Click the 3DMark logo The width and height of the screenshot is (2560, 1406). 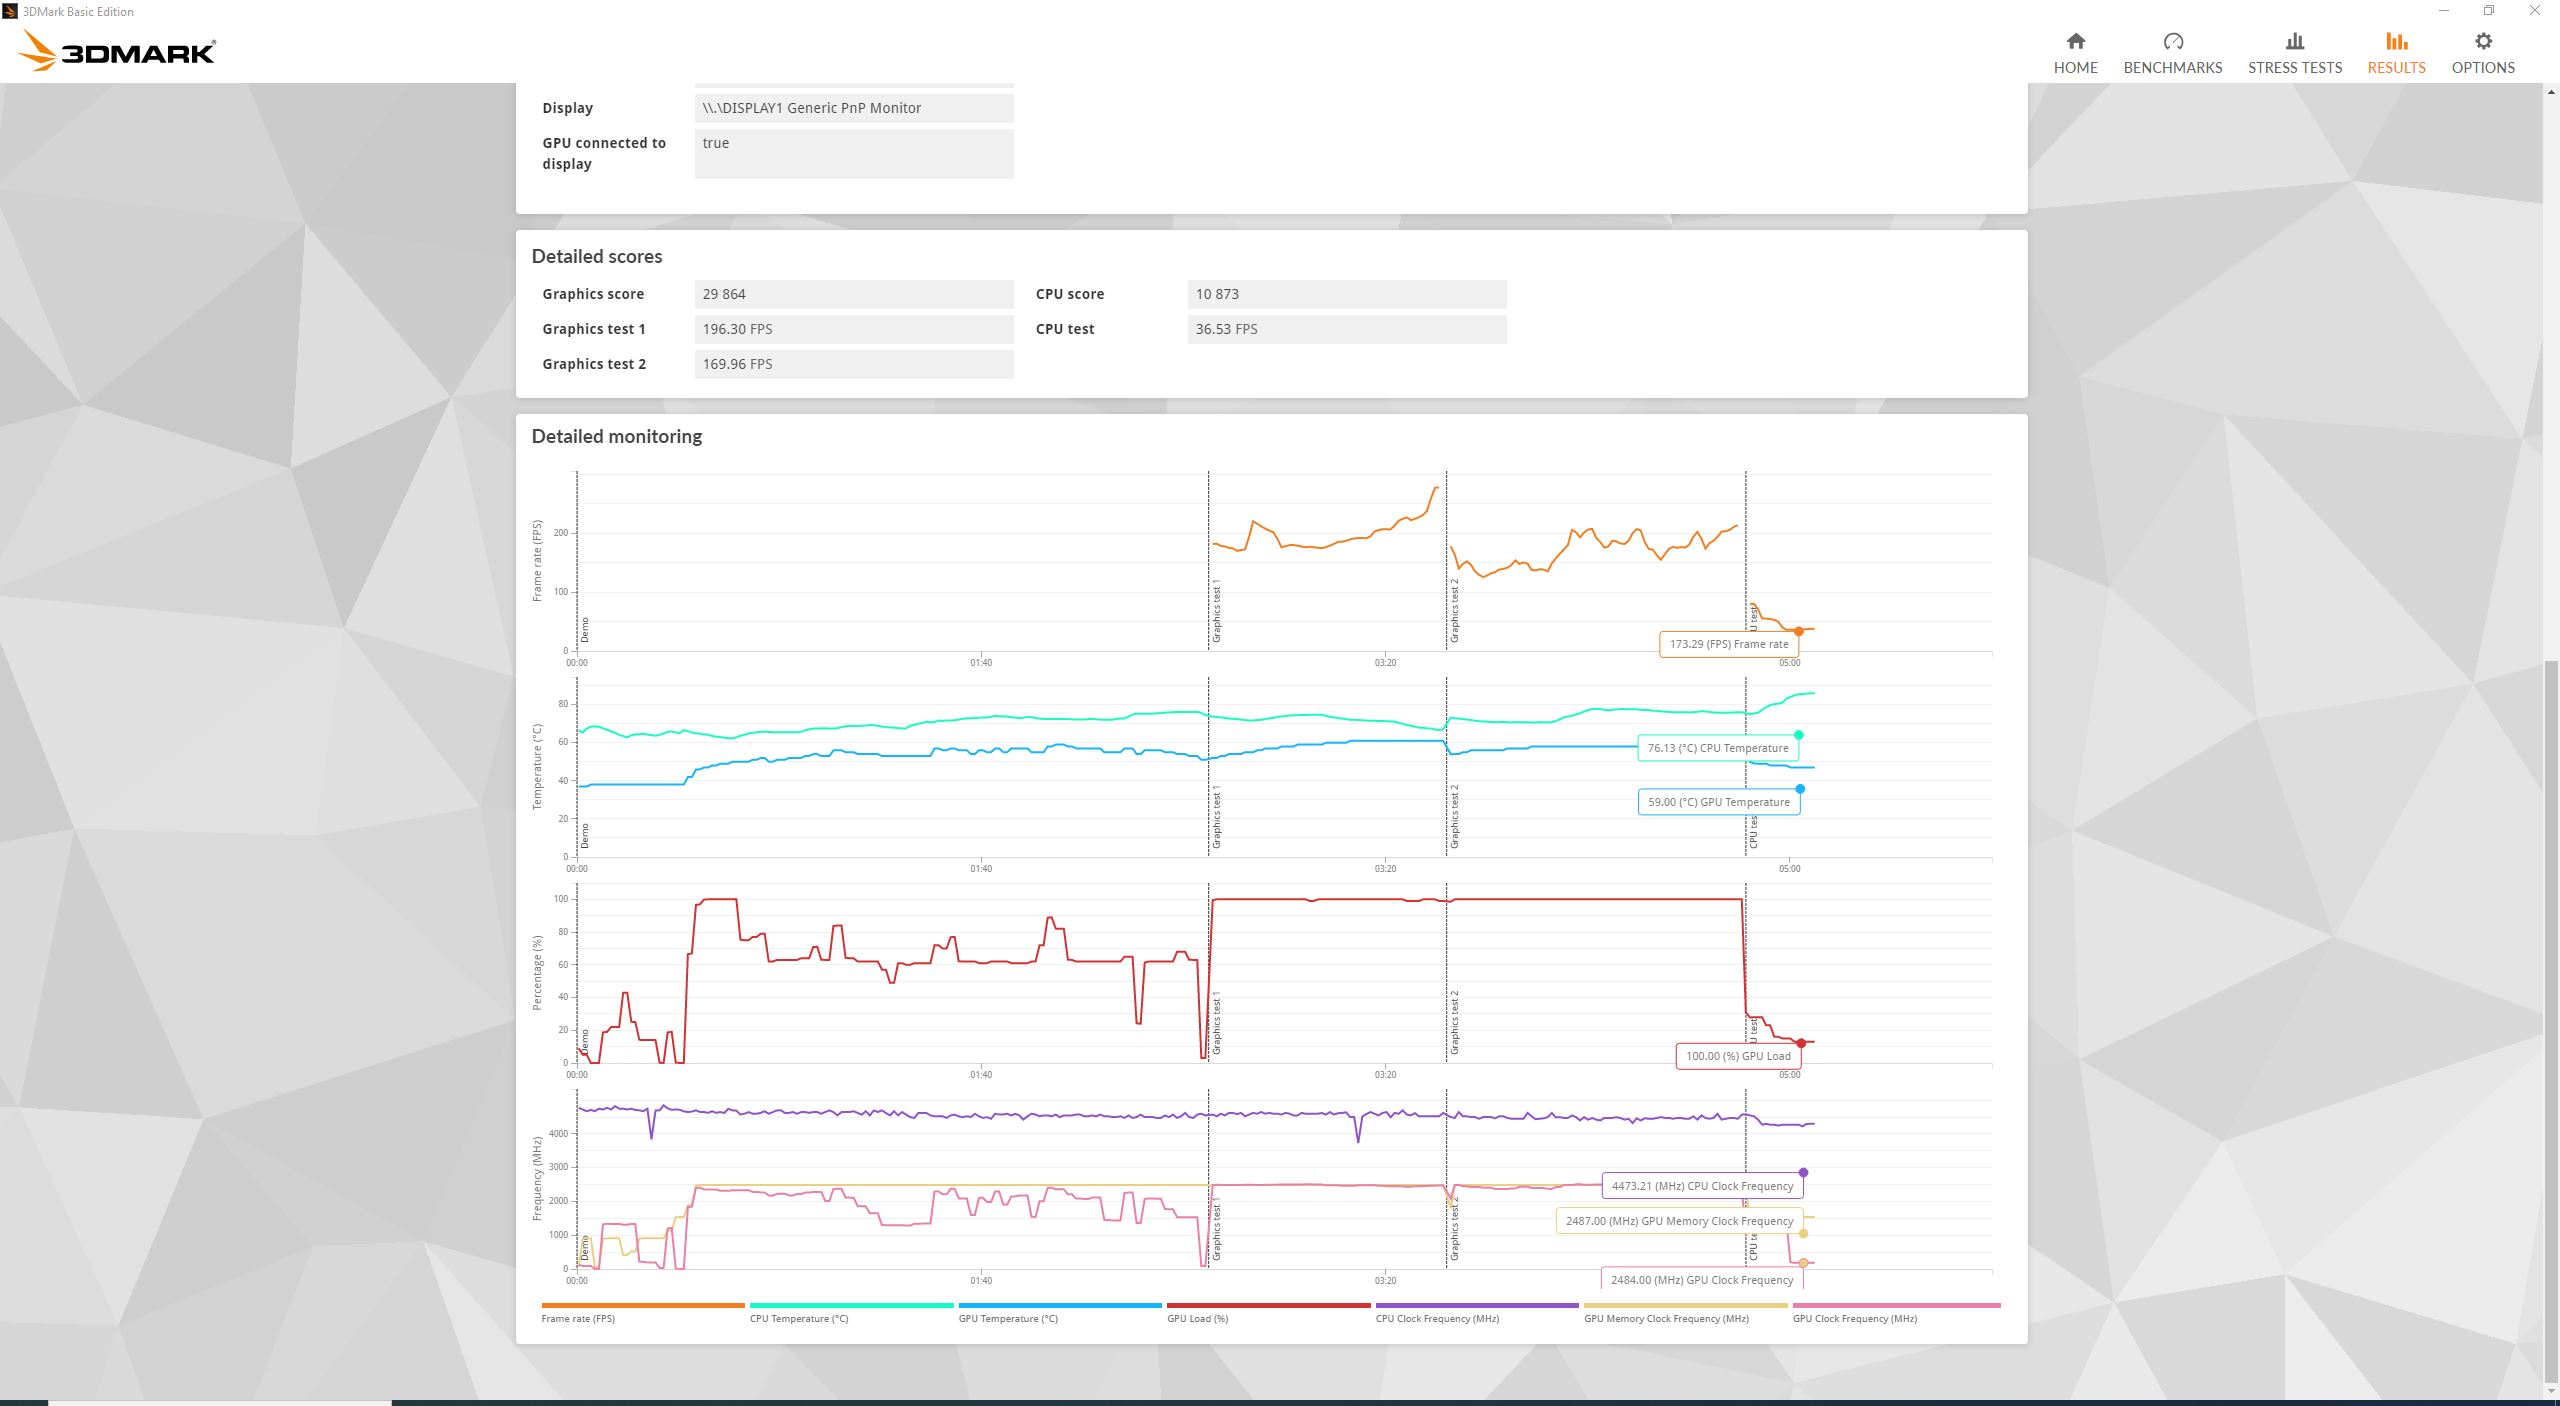(x=118, y=51)
